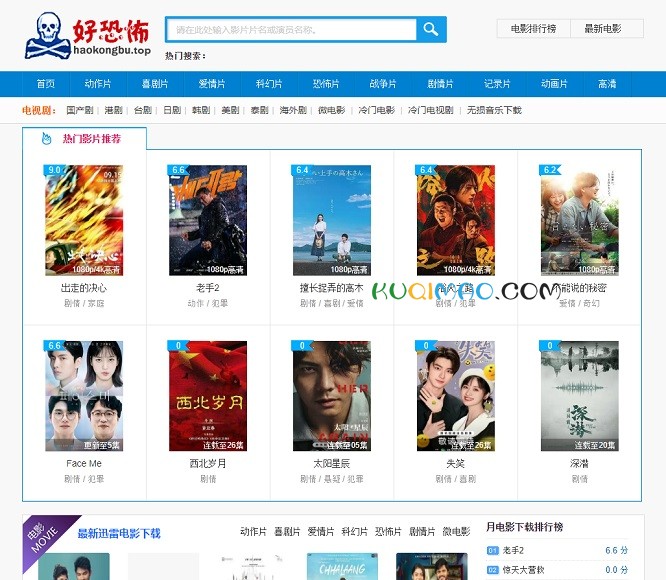This screenshot has height=580, width=666.
Task: Open the 西北岁月 poster
Action: [208, 396]
